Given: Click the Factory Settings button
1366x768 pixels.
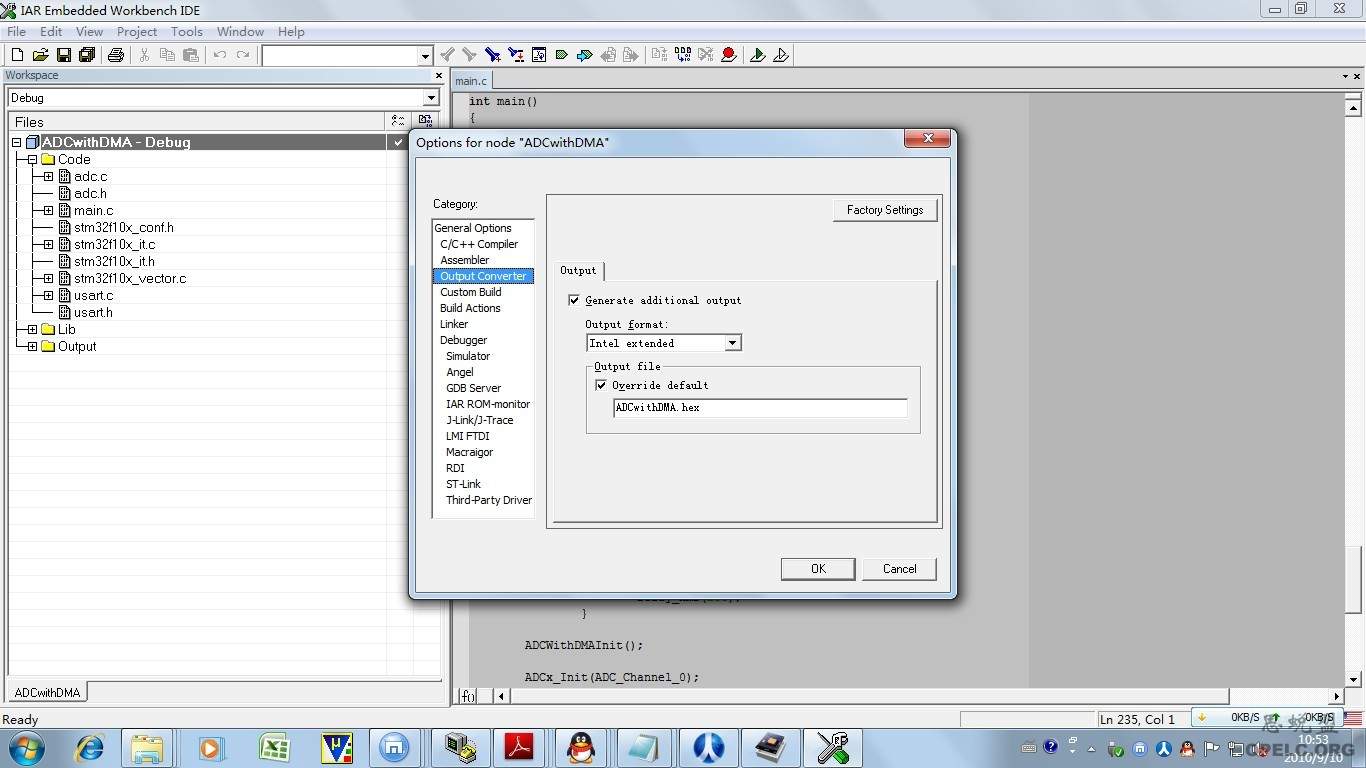Looking at the screenshot, I should [x=885, y=210].
